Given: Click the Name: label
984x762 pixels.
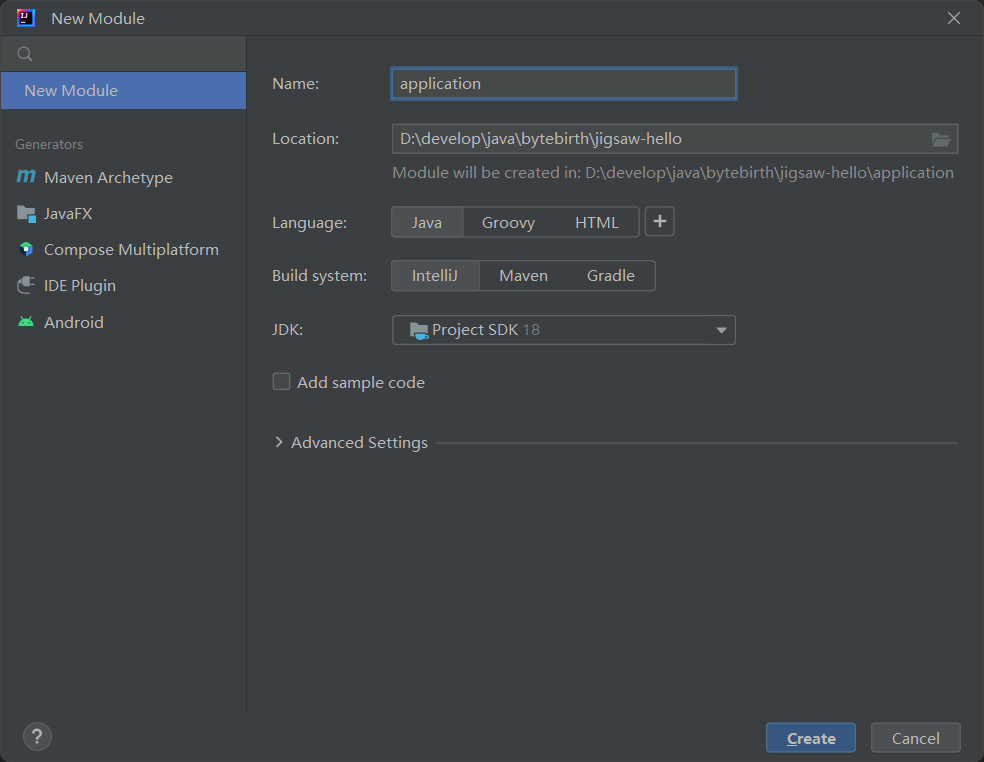Looking at the screenshot, I should pos(296,83).
